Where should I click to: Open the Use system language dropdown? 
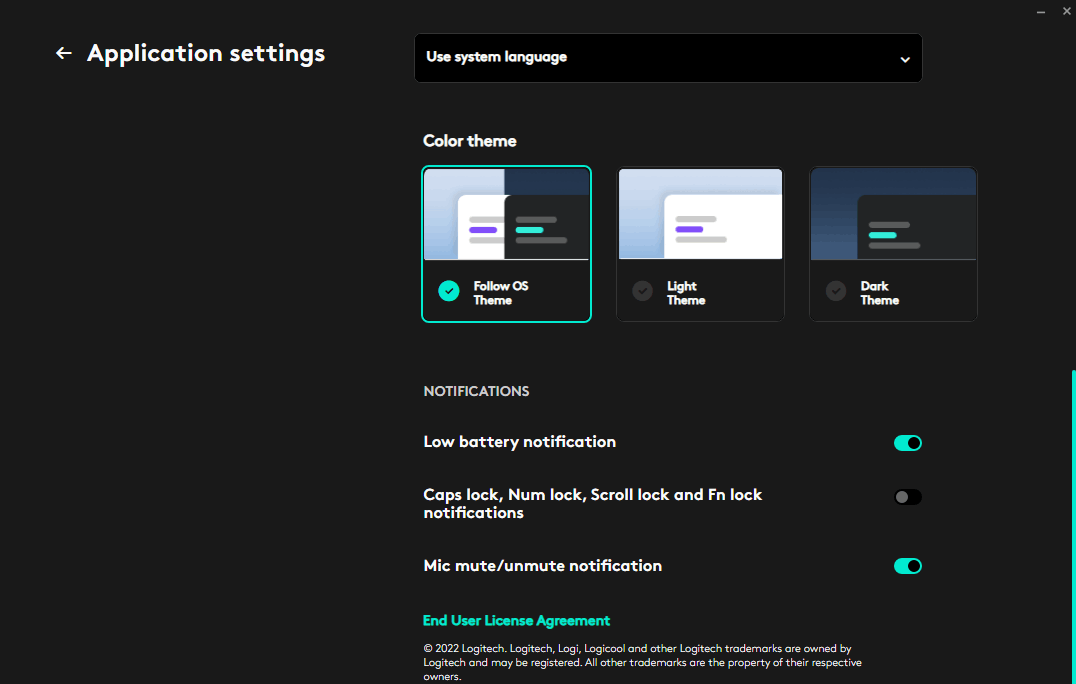[668, 58]
